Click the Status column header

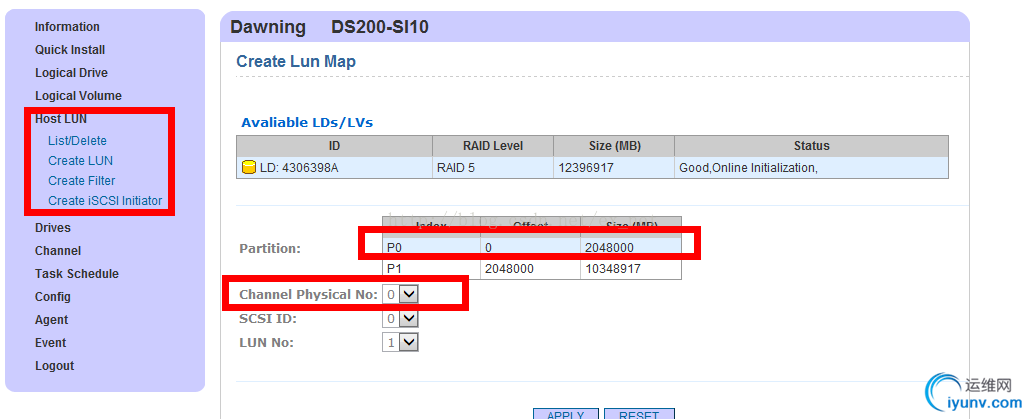812,146
